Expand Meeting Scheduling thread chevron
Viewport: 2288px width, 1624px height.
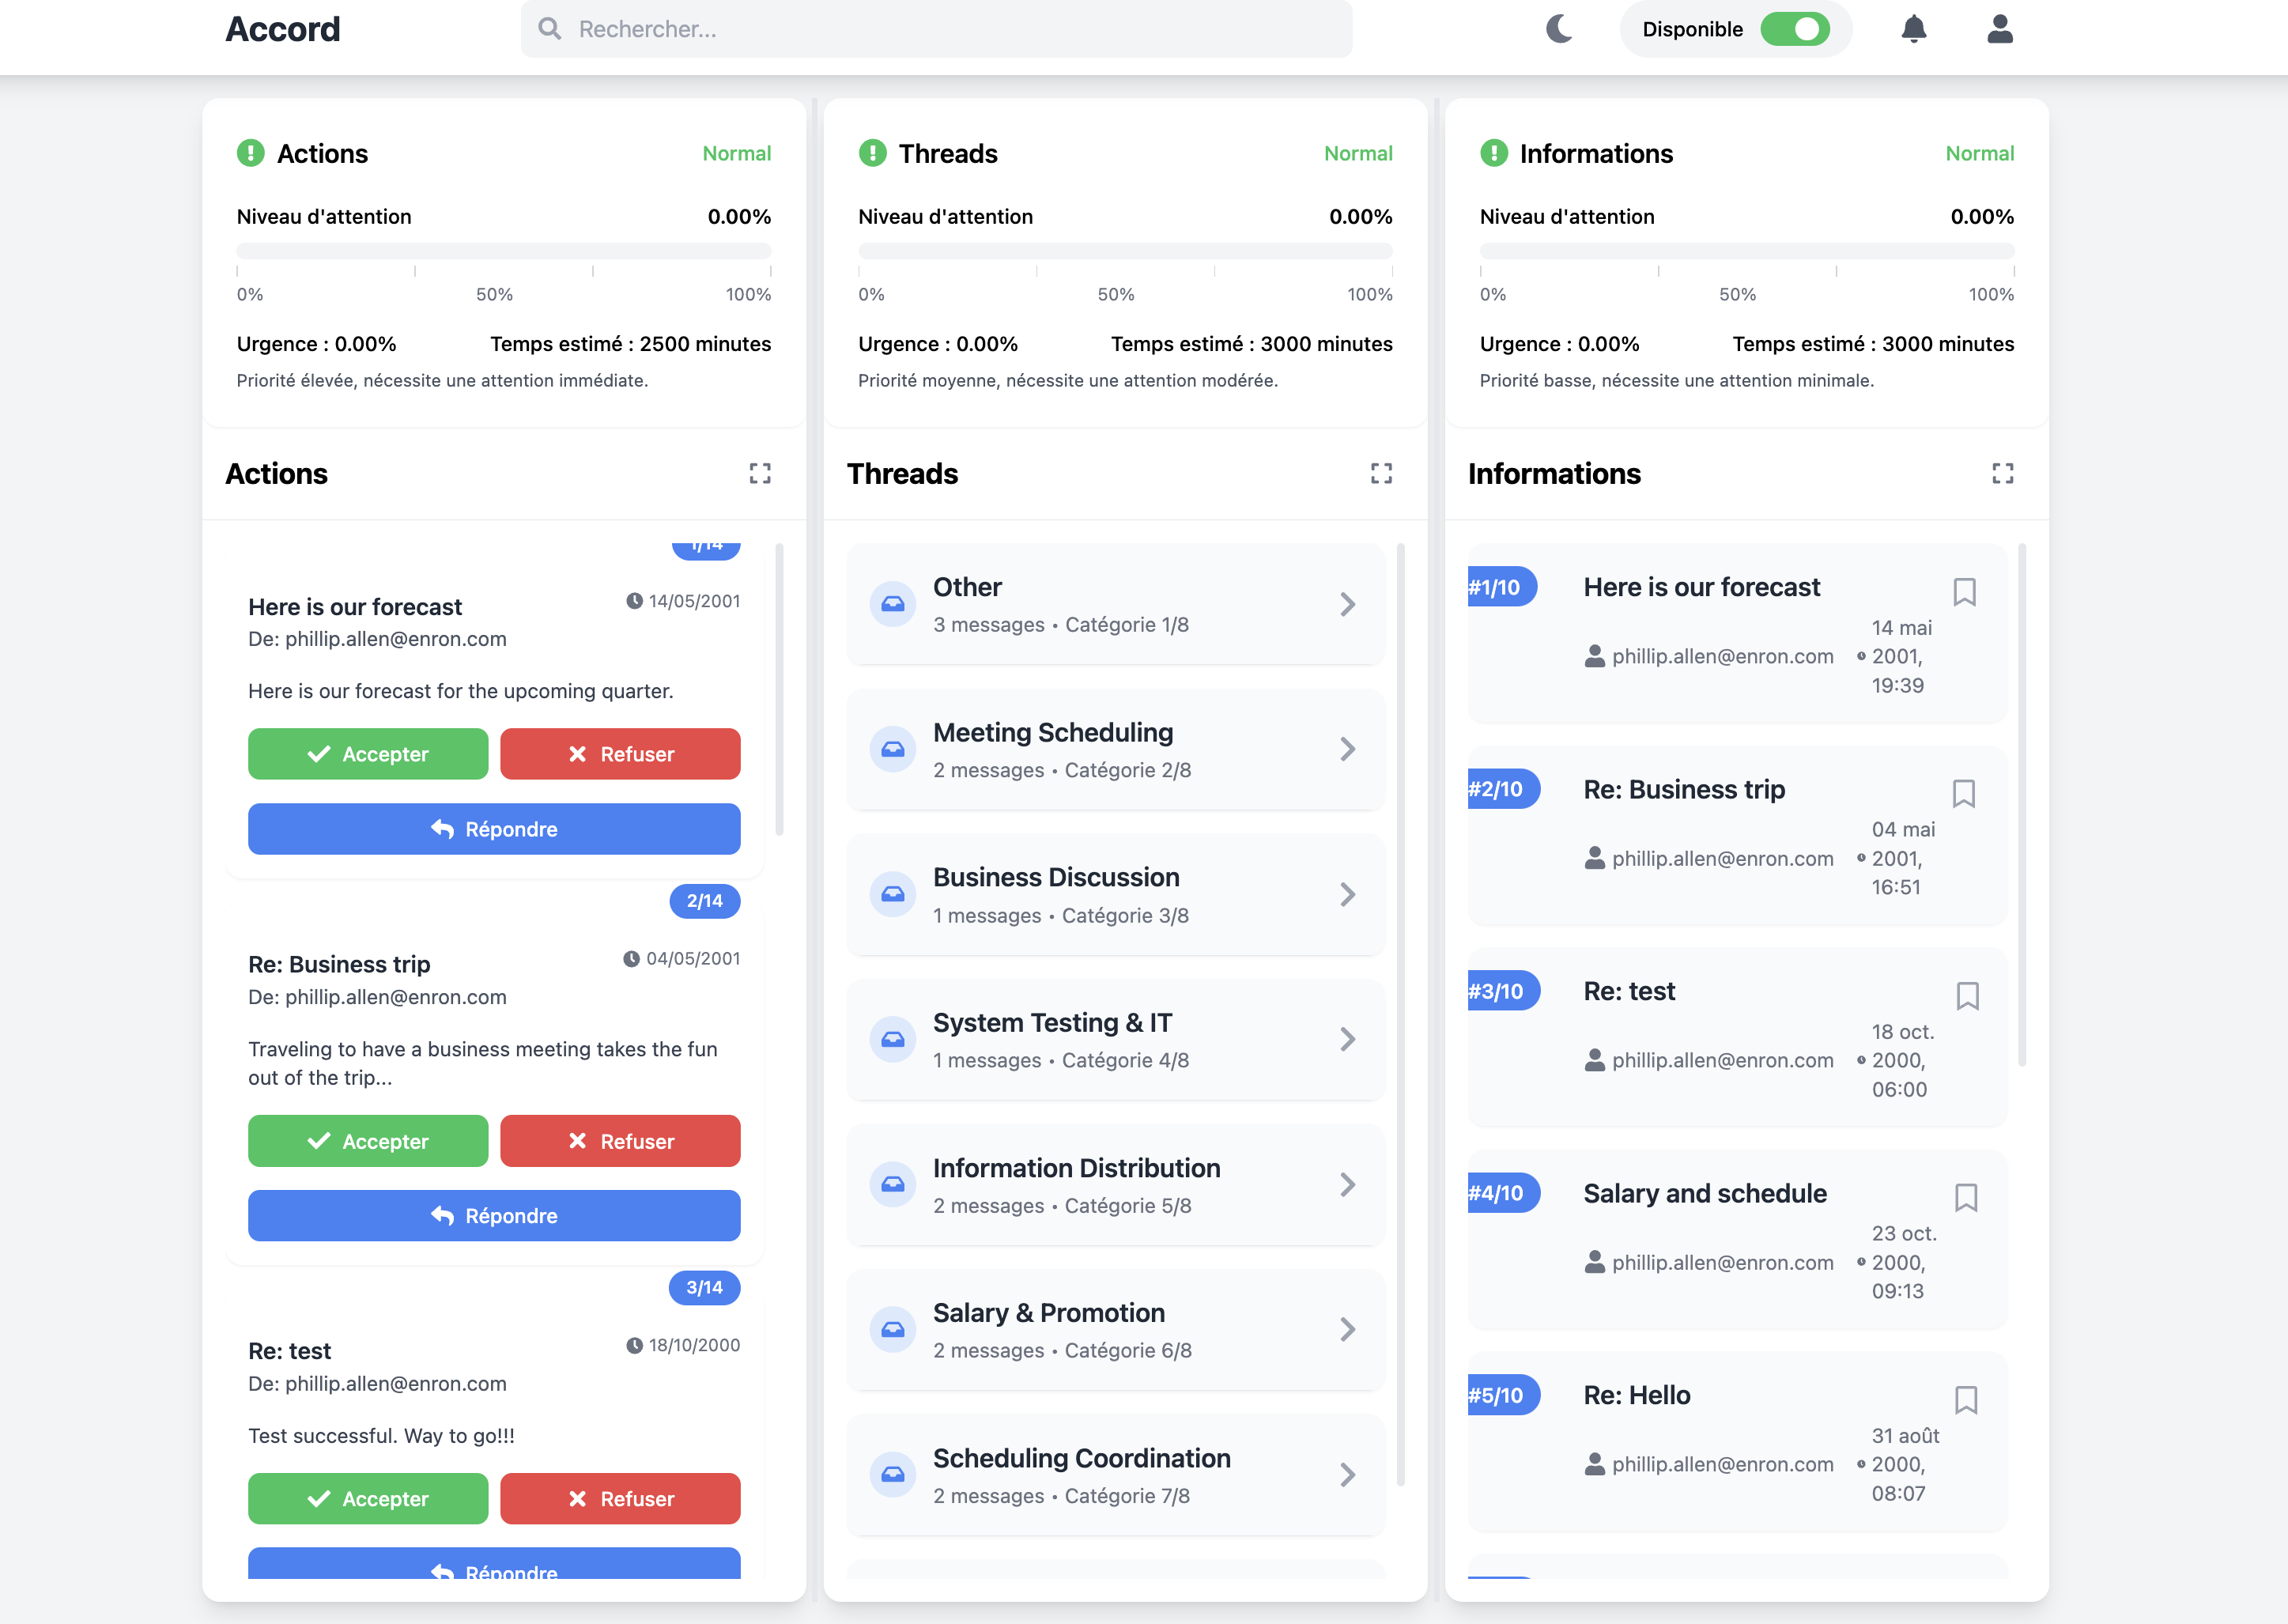(x=1347, y=749)
